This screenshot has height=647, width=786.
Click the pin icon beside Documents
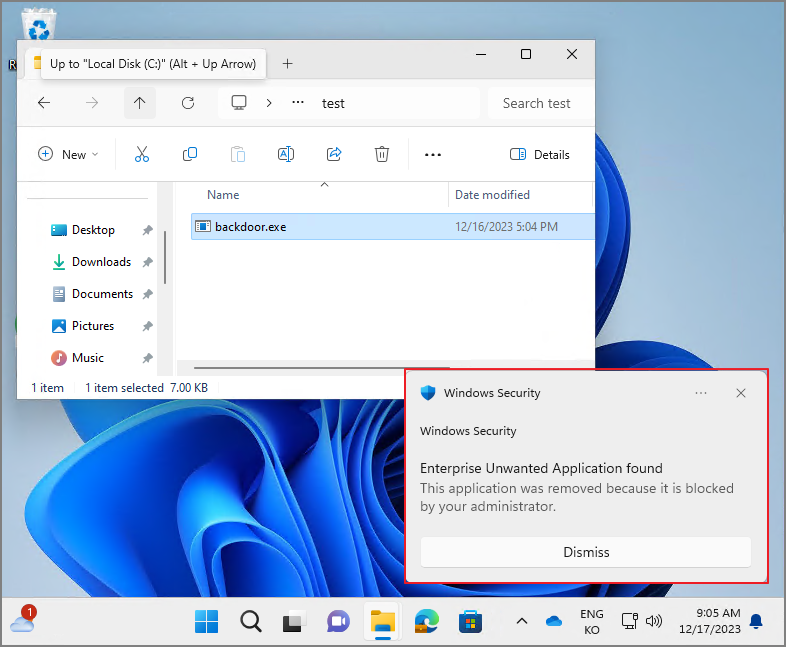pyautogui.click(x=147, y=294)
